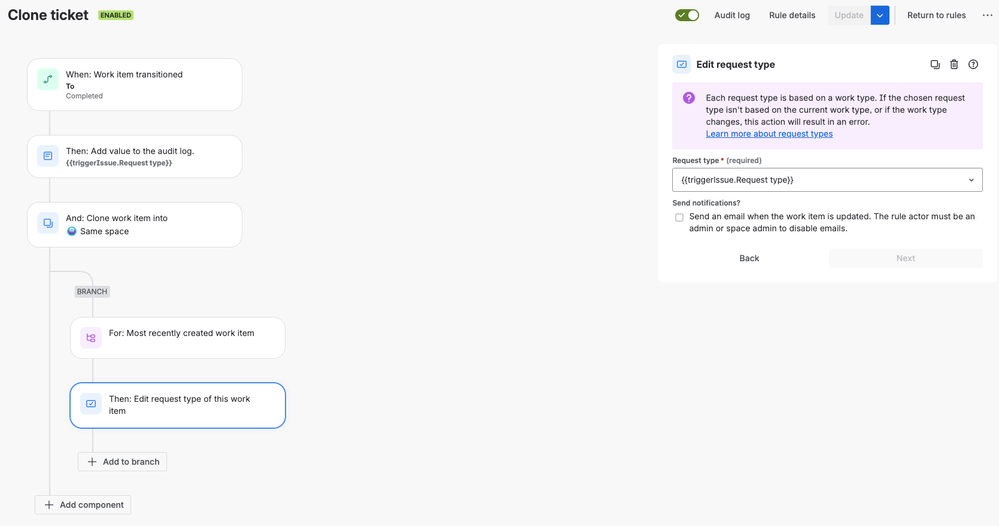Click the BRANCH label
This screenshot has width=999, height=526.
92,292
